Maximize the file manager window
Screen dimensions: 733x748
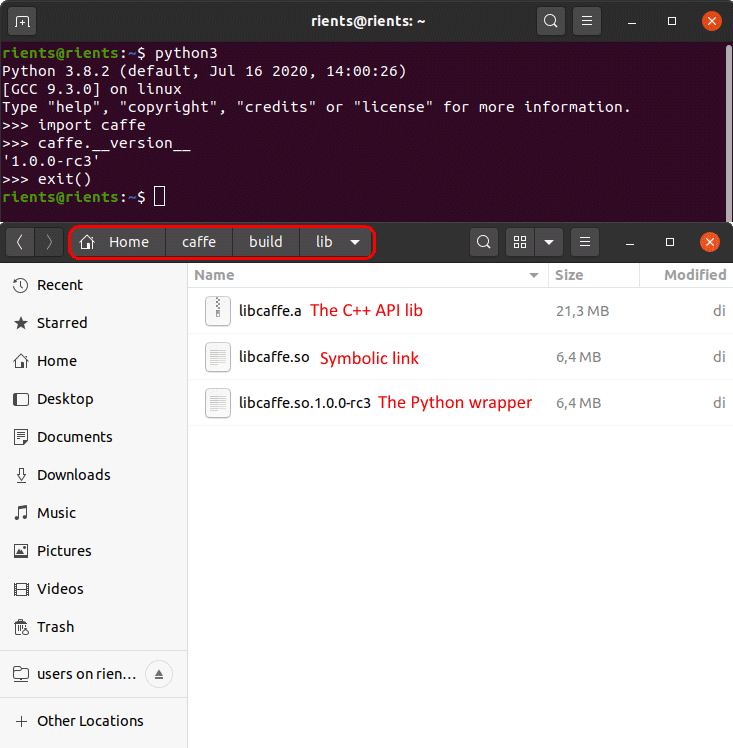click(x=670, y=242)
